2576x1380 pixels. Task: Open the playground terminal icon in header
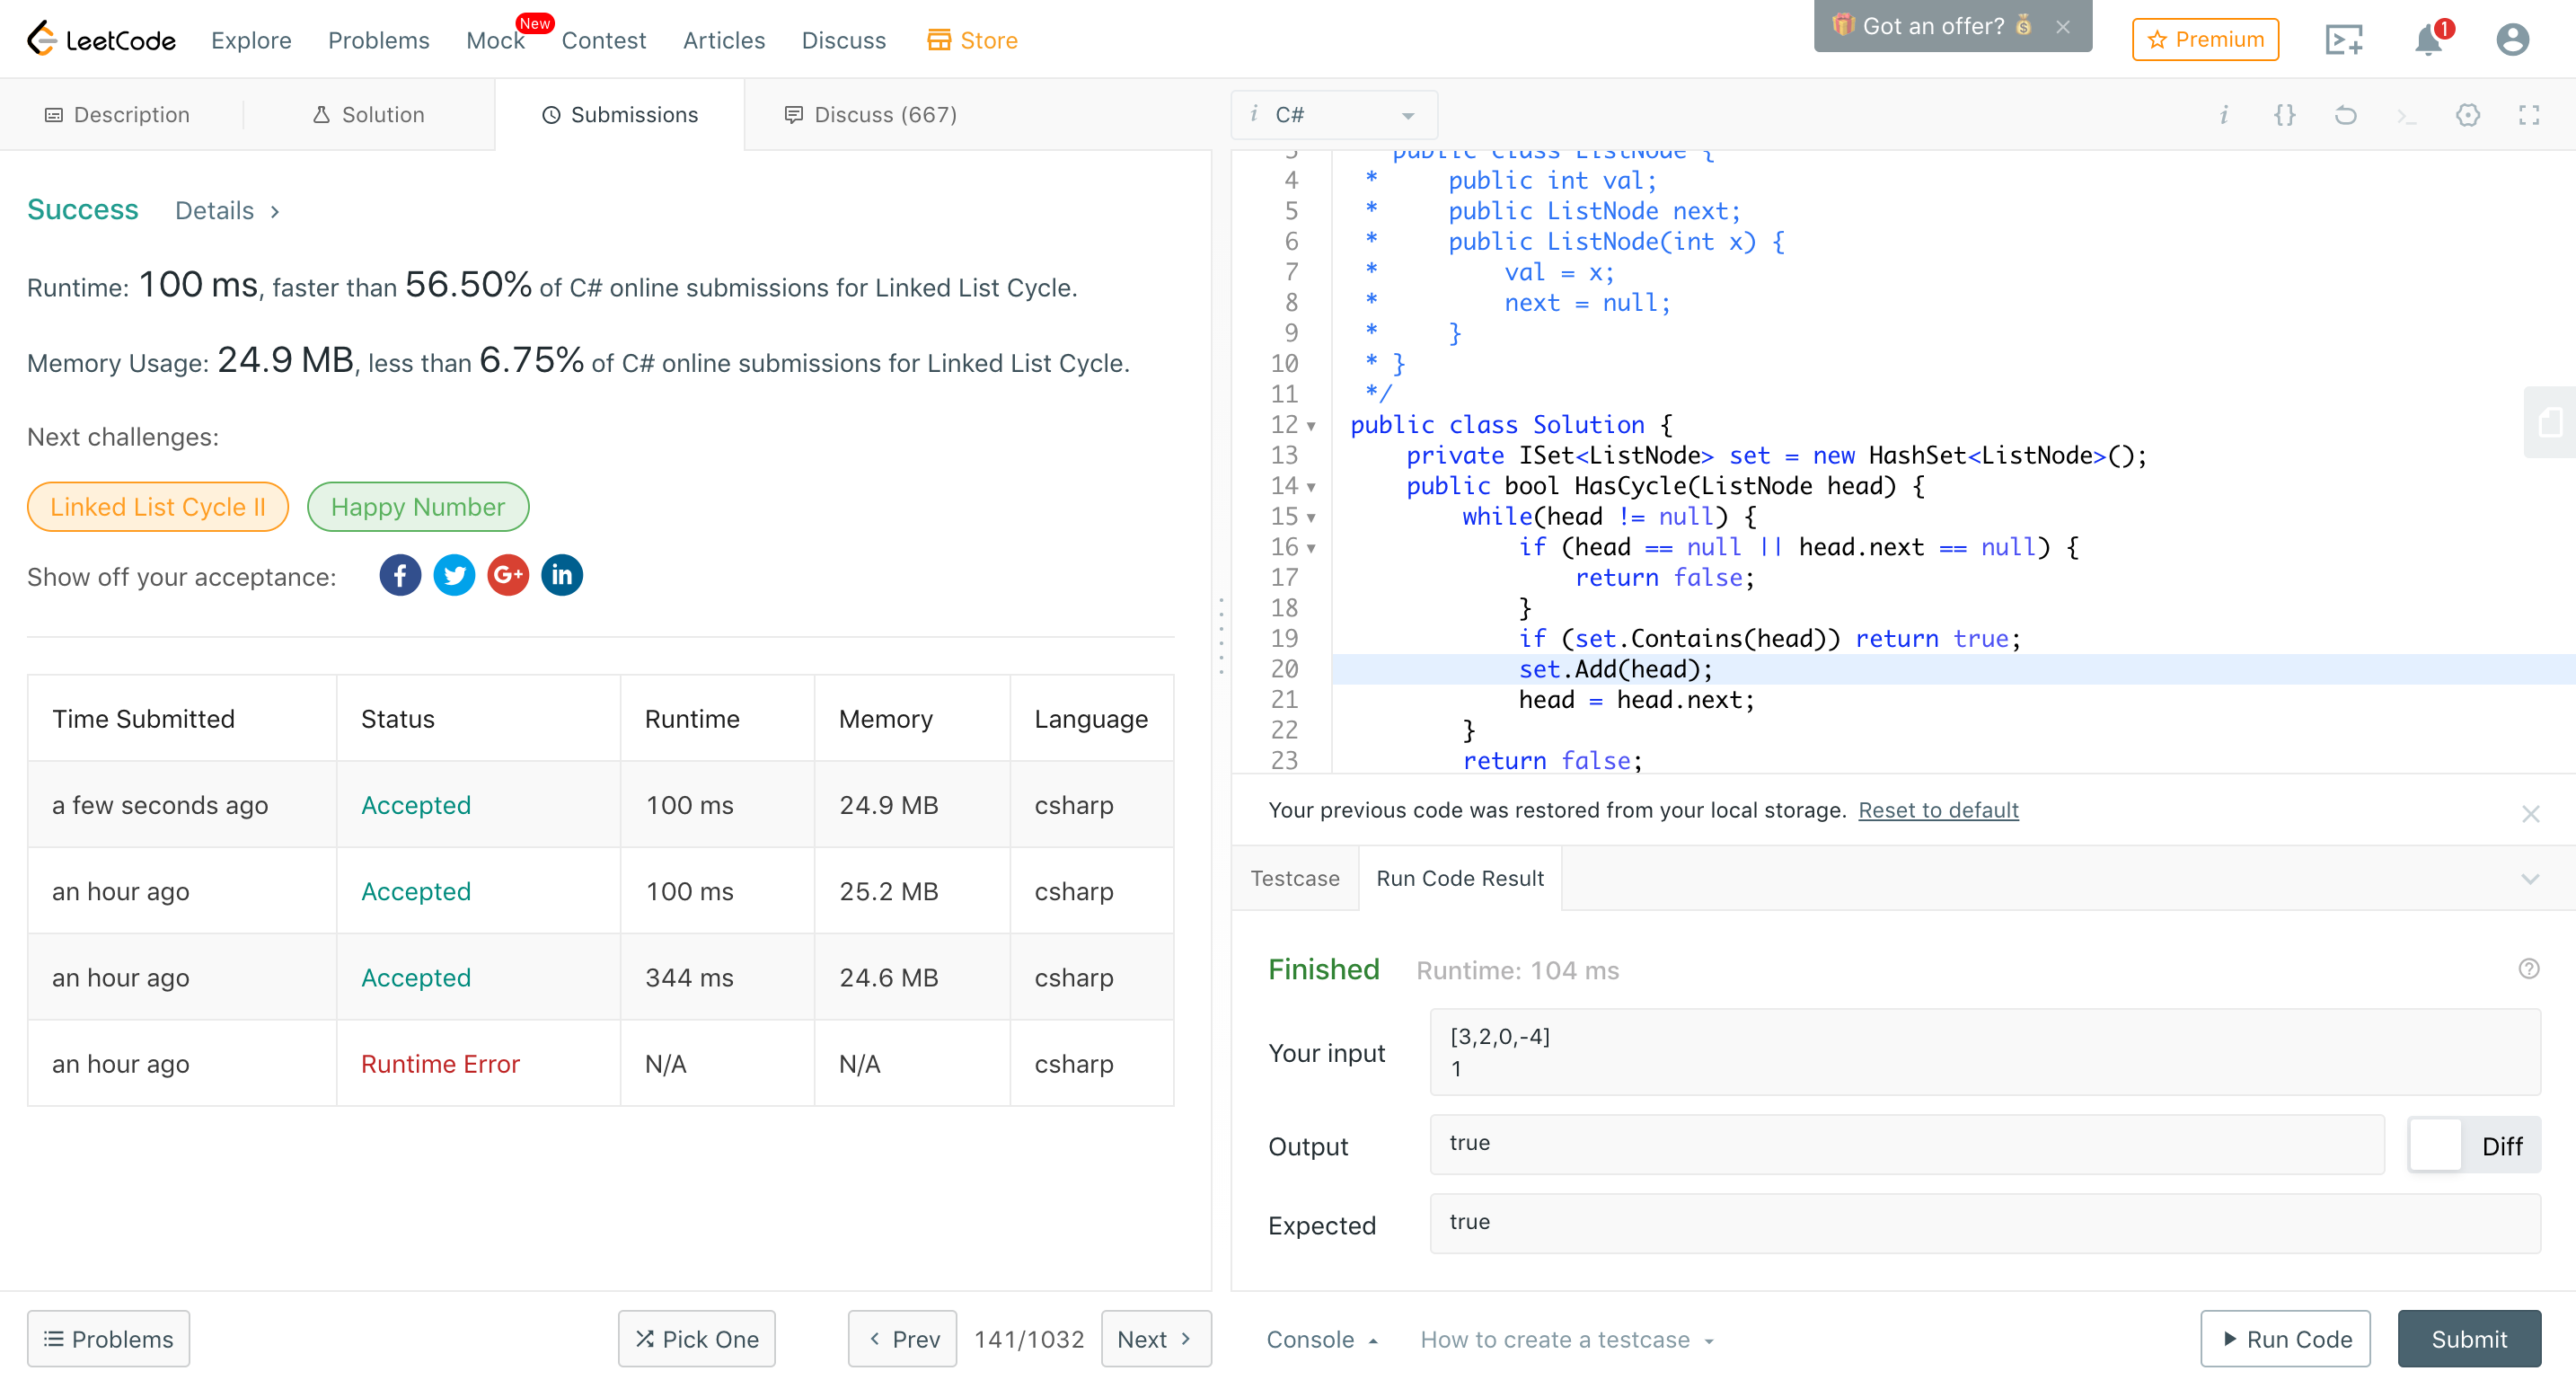2343,40
